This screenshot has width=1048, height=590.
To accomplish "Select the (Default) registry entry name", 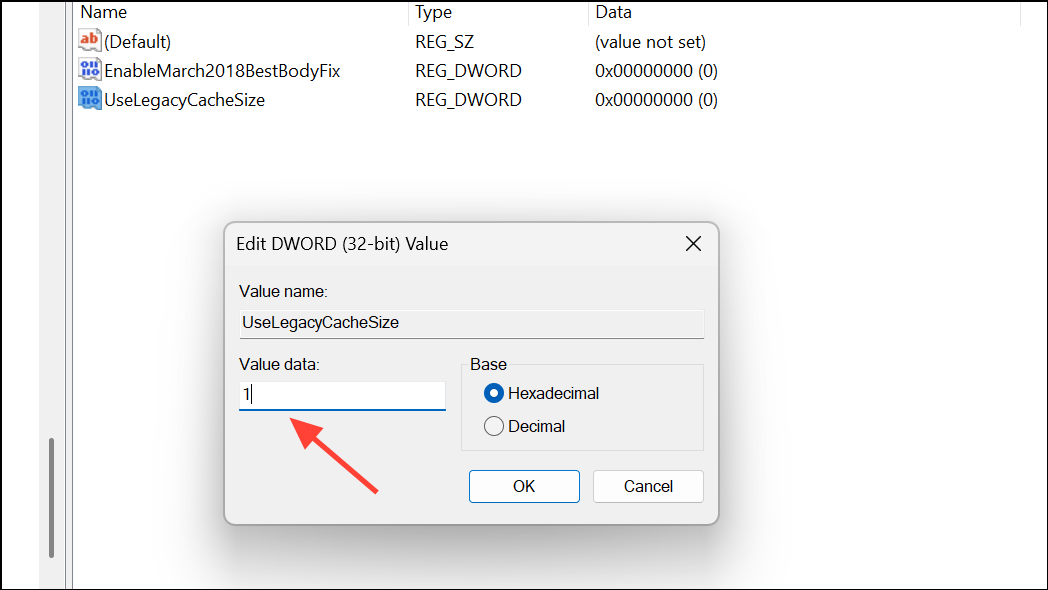I will tap(138, 42).
